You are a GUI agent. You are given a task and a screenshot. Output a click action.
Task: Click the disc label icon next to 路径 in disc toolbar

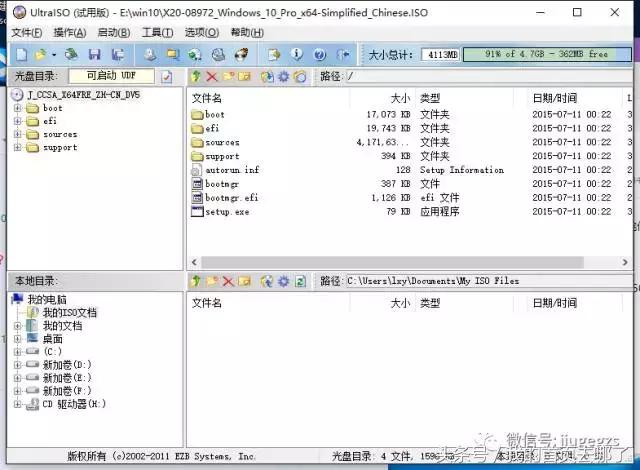tap(300, 76)
